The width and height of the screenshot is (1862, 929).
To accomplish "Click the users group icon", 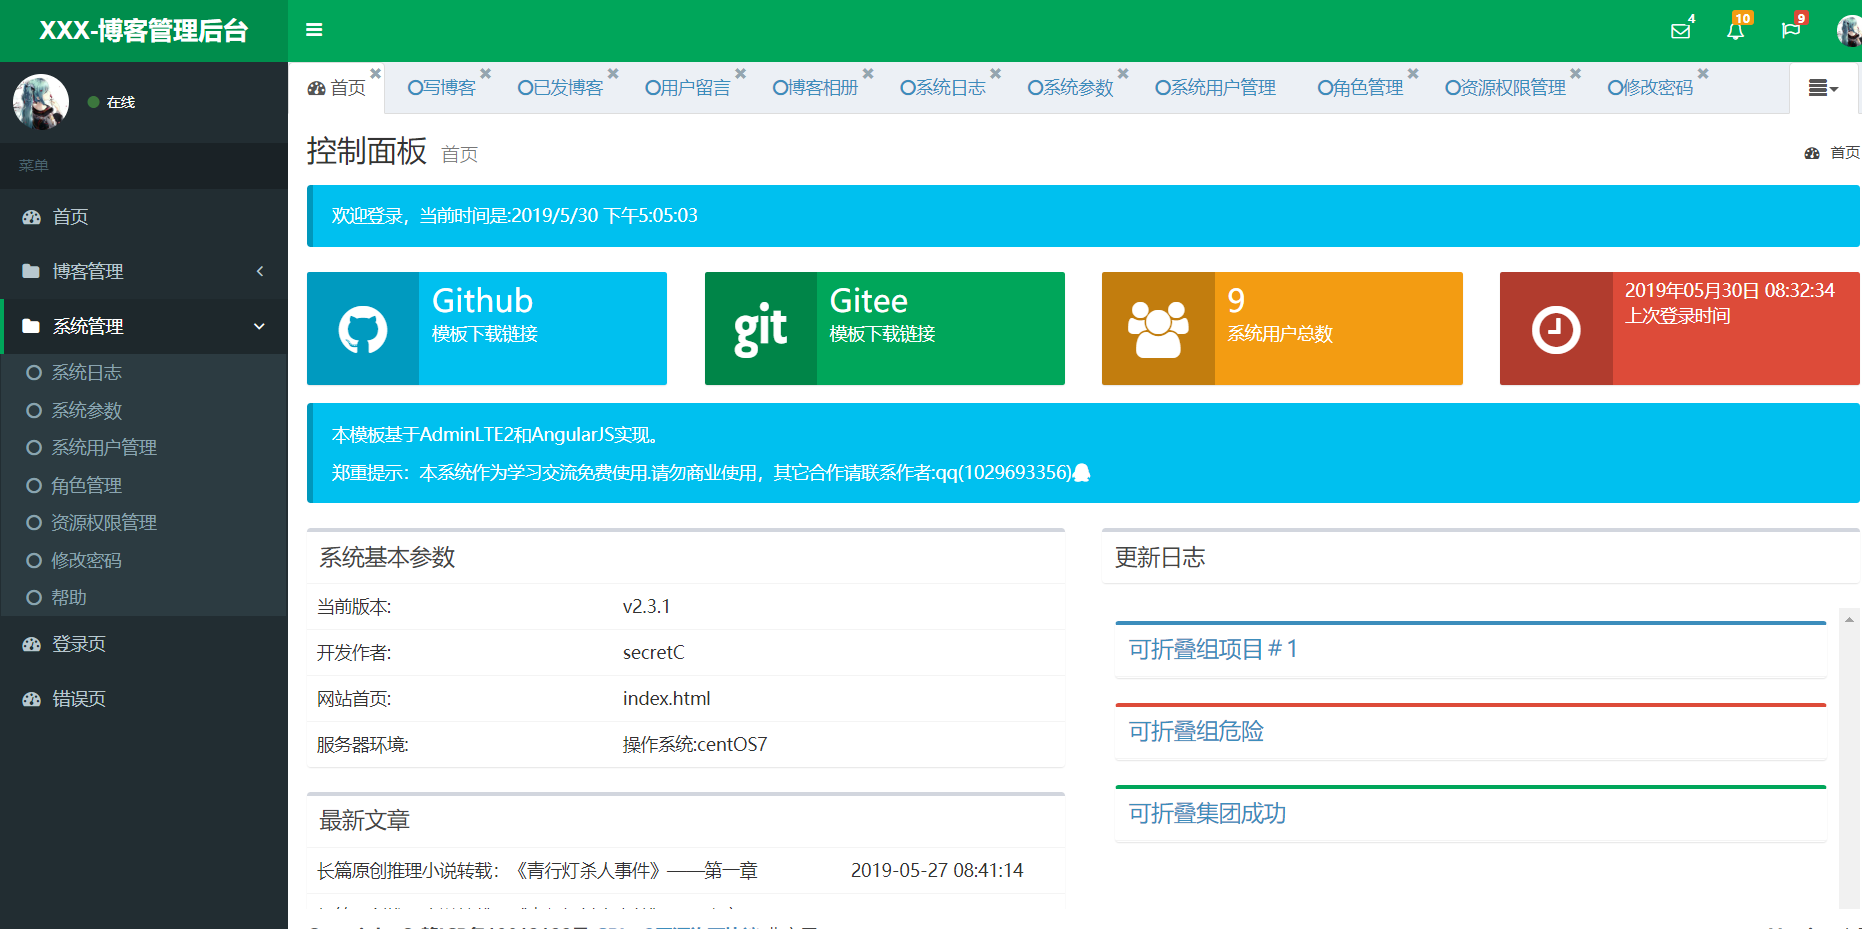I will pyautogui.click(x=1158, y=329).
